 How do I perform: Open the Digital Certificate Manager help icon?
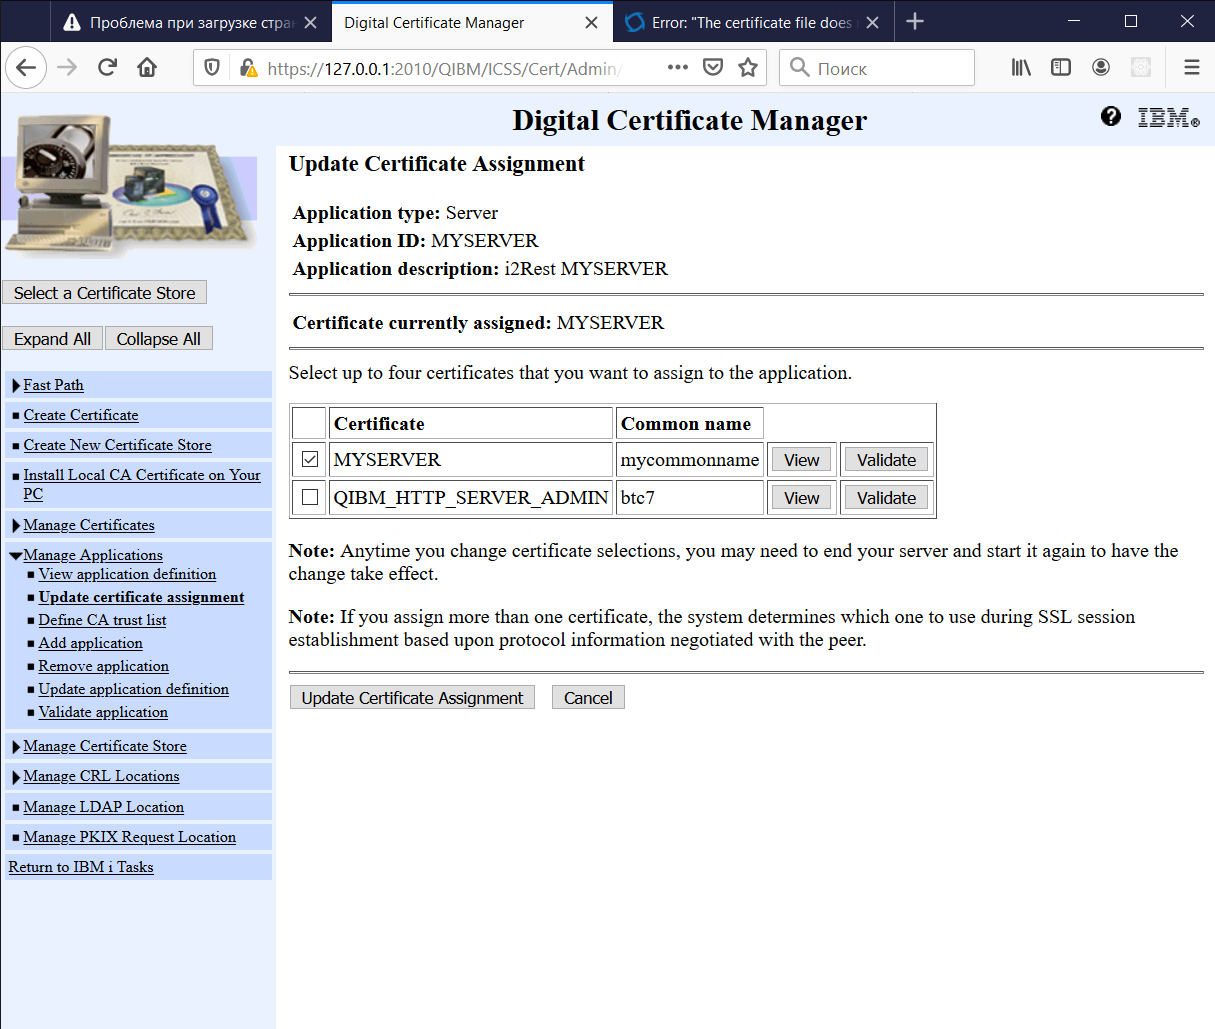coord(1111,116)
